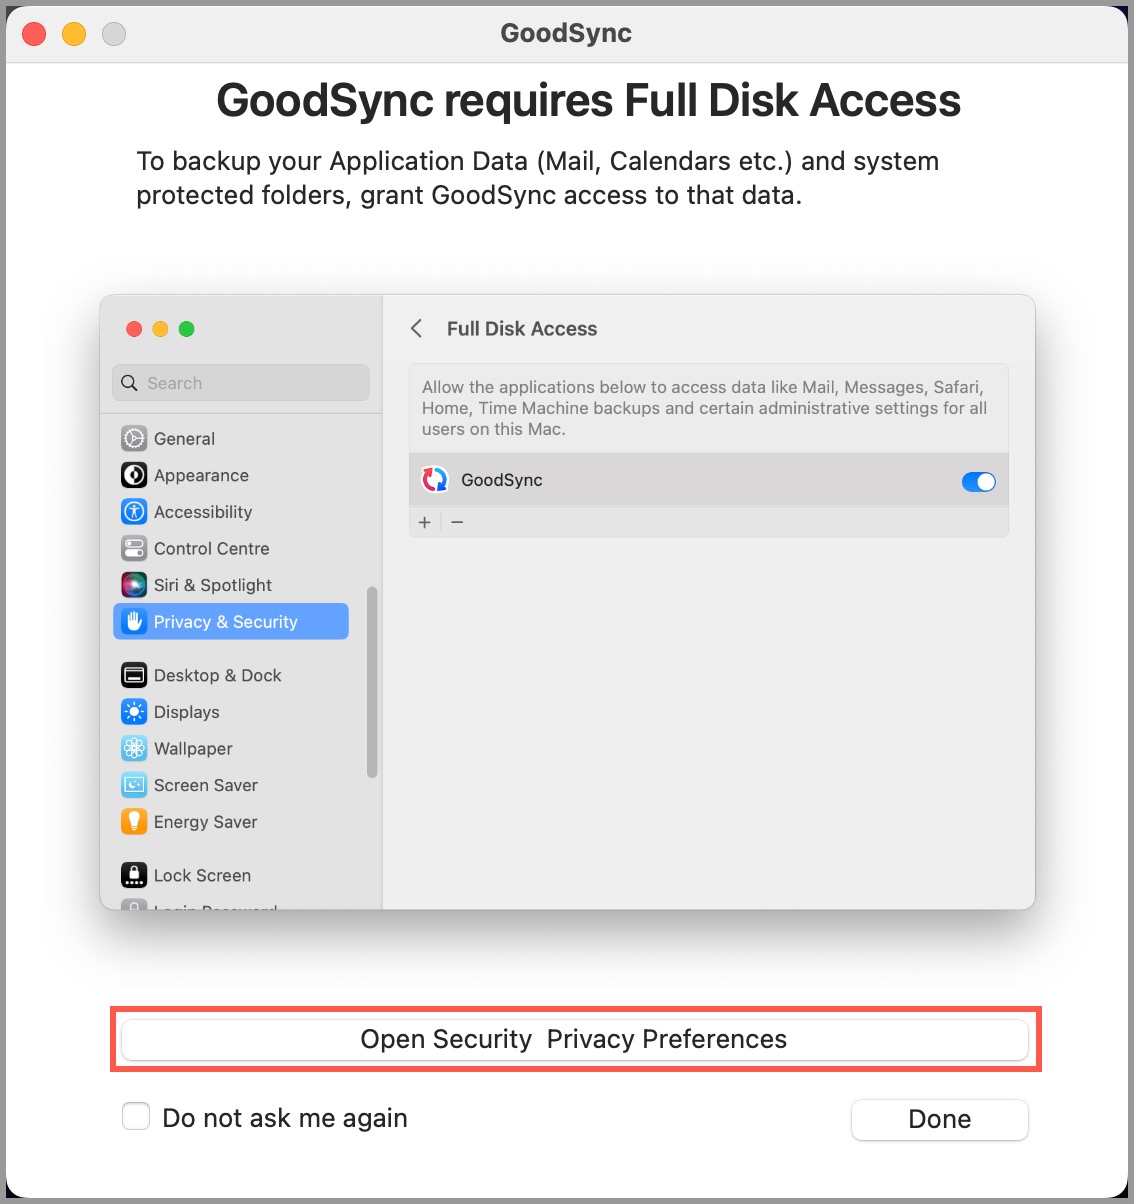This screenshot has width=1134, height=1204.
Task: Click the Done button
Action: (x=940, y=1119)
